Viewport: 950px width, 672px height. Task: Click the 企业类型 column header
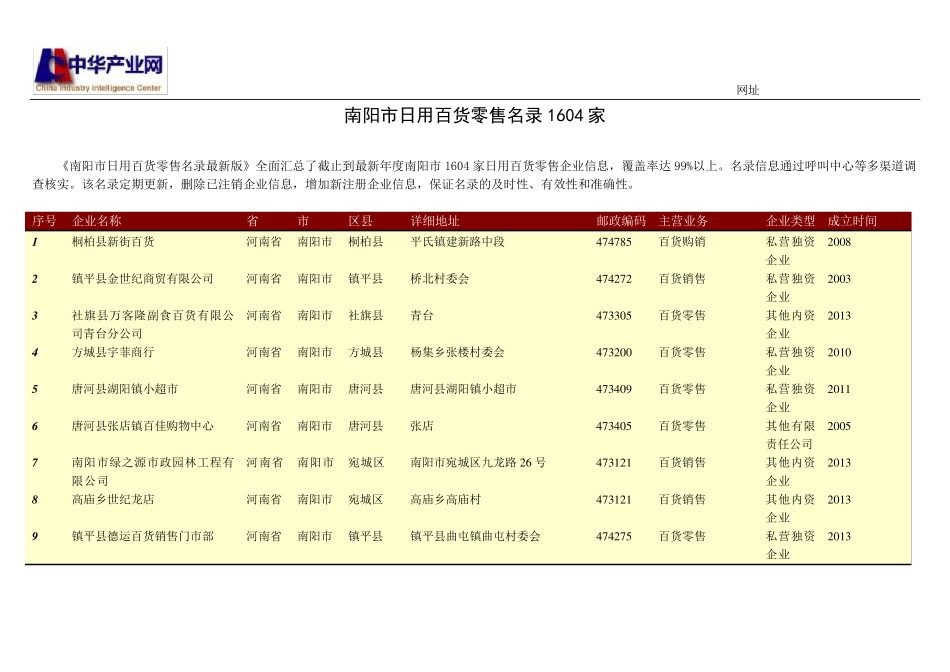[x=790, y=221]
